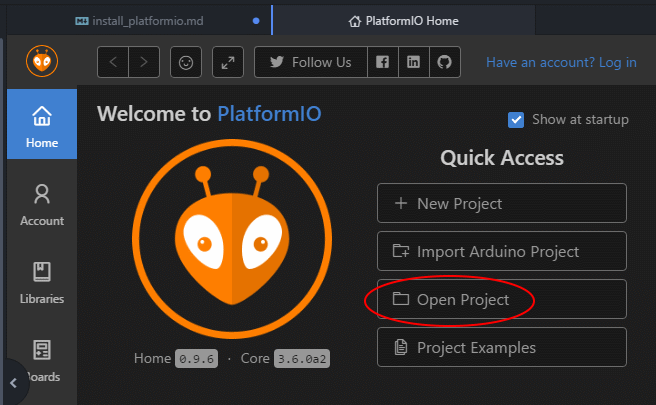Select the PlatformIO Home tab
The width and height of the screenshot is (656, 405).
(404, 21)
